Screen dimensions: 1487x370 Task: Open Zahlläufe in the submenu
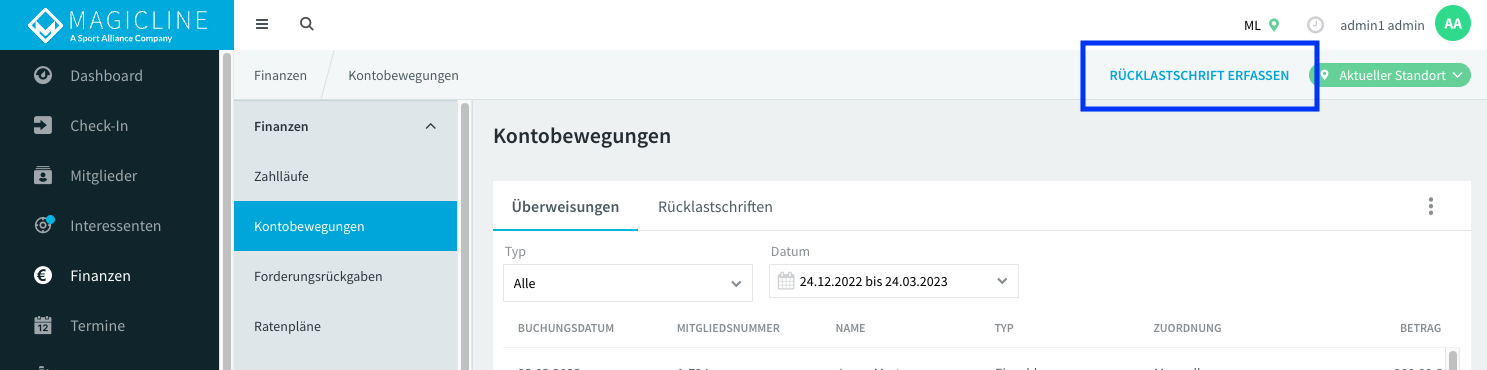click(x=346, y=176)
